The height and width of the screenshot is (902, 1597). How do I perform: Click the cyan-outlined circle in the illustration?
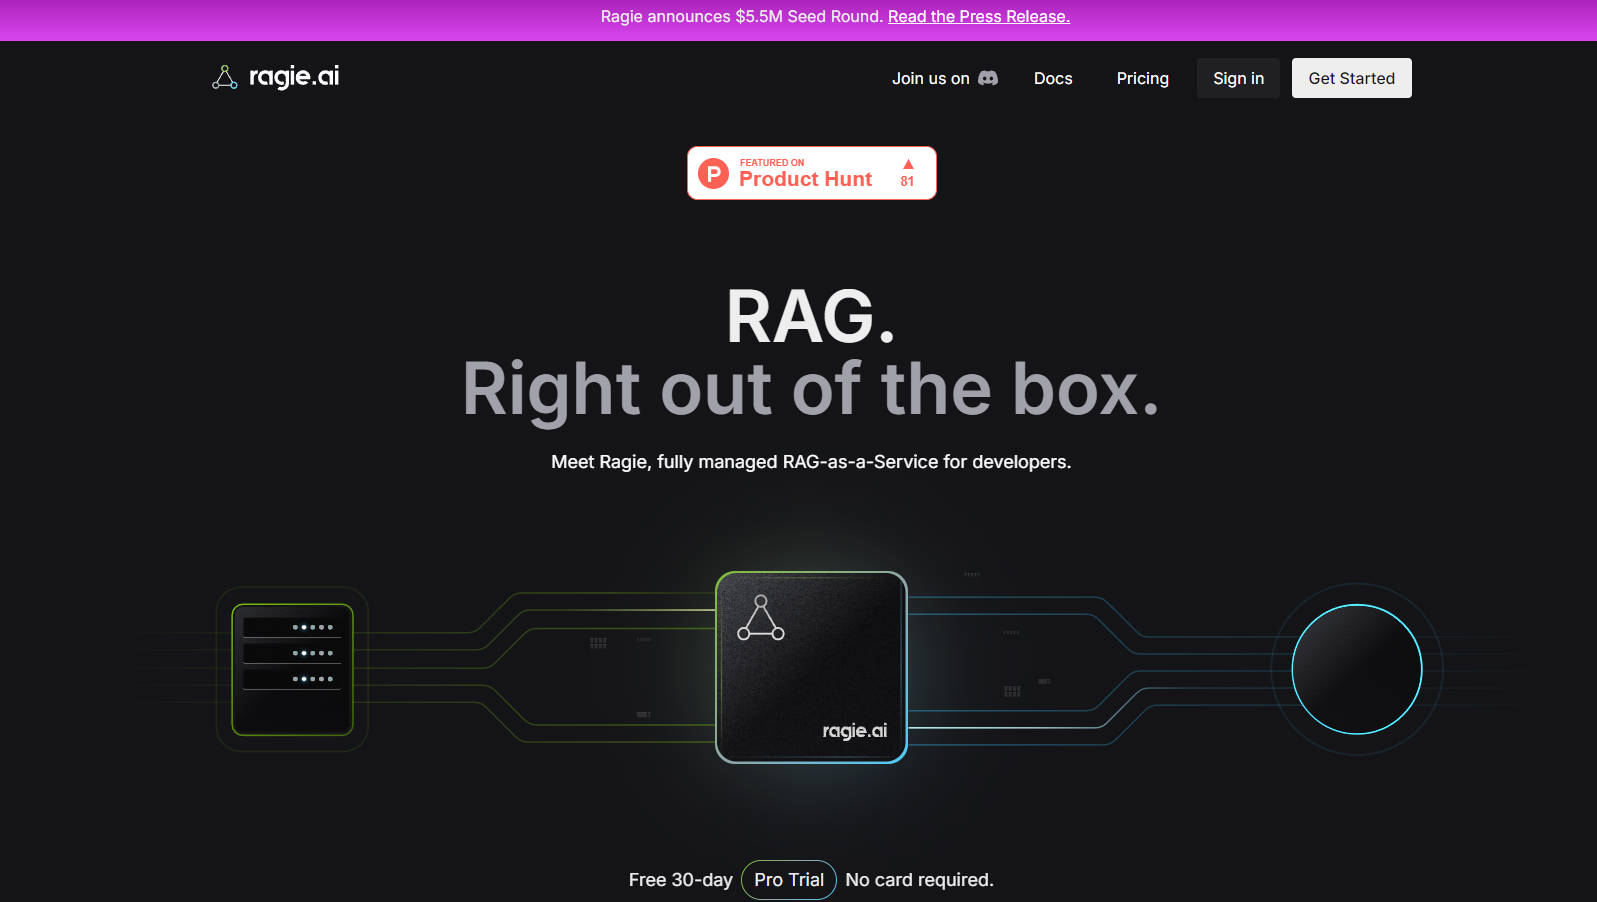click(1356, 669)
